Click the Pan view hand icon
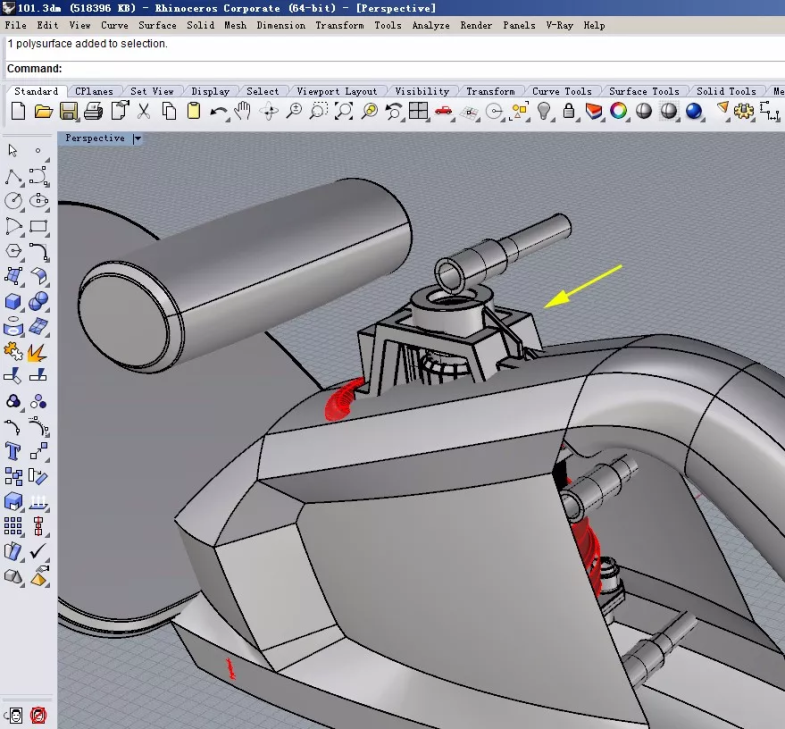 click(x=242, y=111)
